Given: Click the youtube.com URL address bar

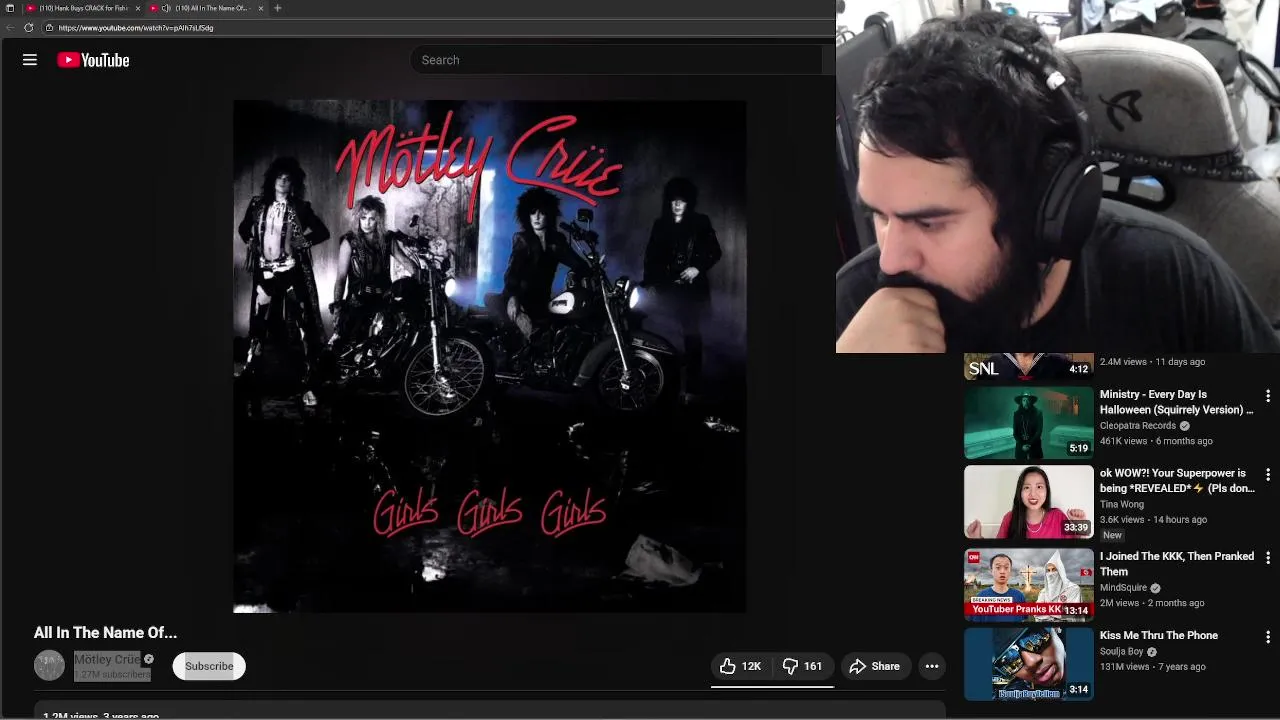Looking at the screenshot, I should tap(440, 28).
